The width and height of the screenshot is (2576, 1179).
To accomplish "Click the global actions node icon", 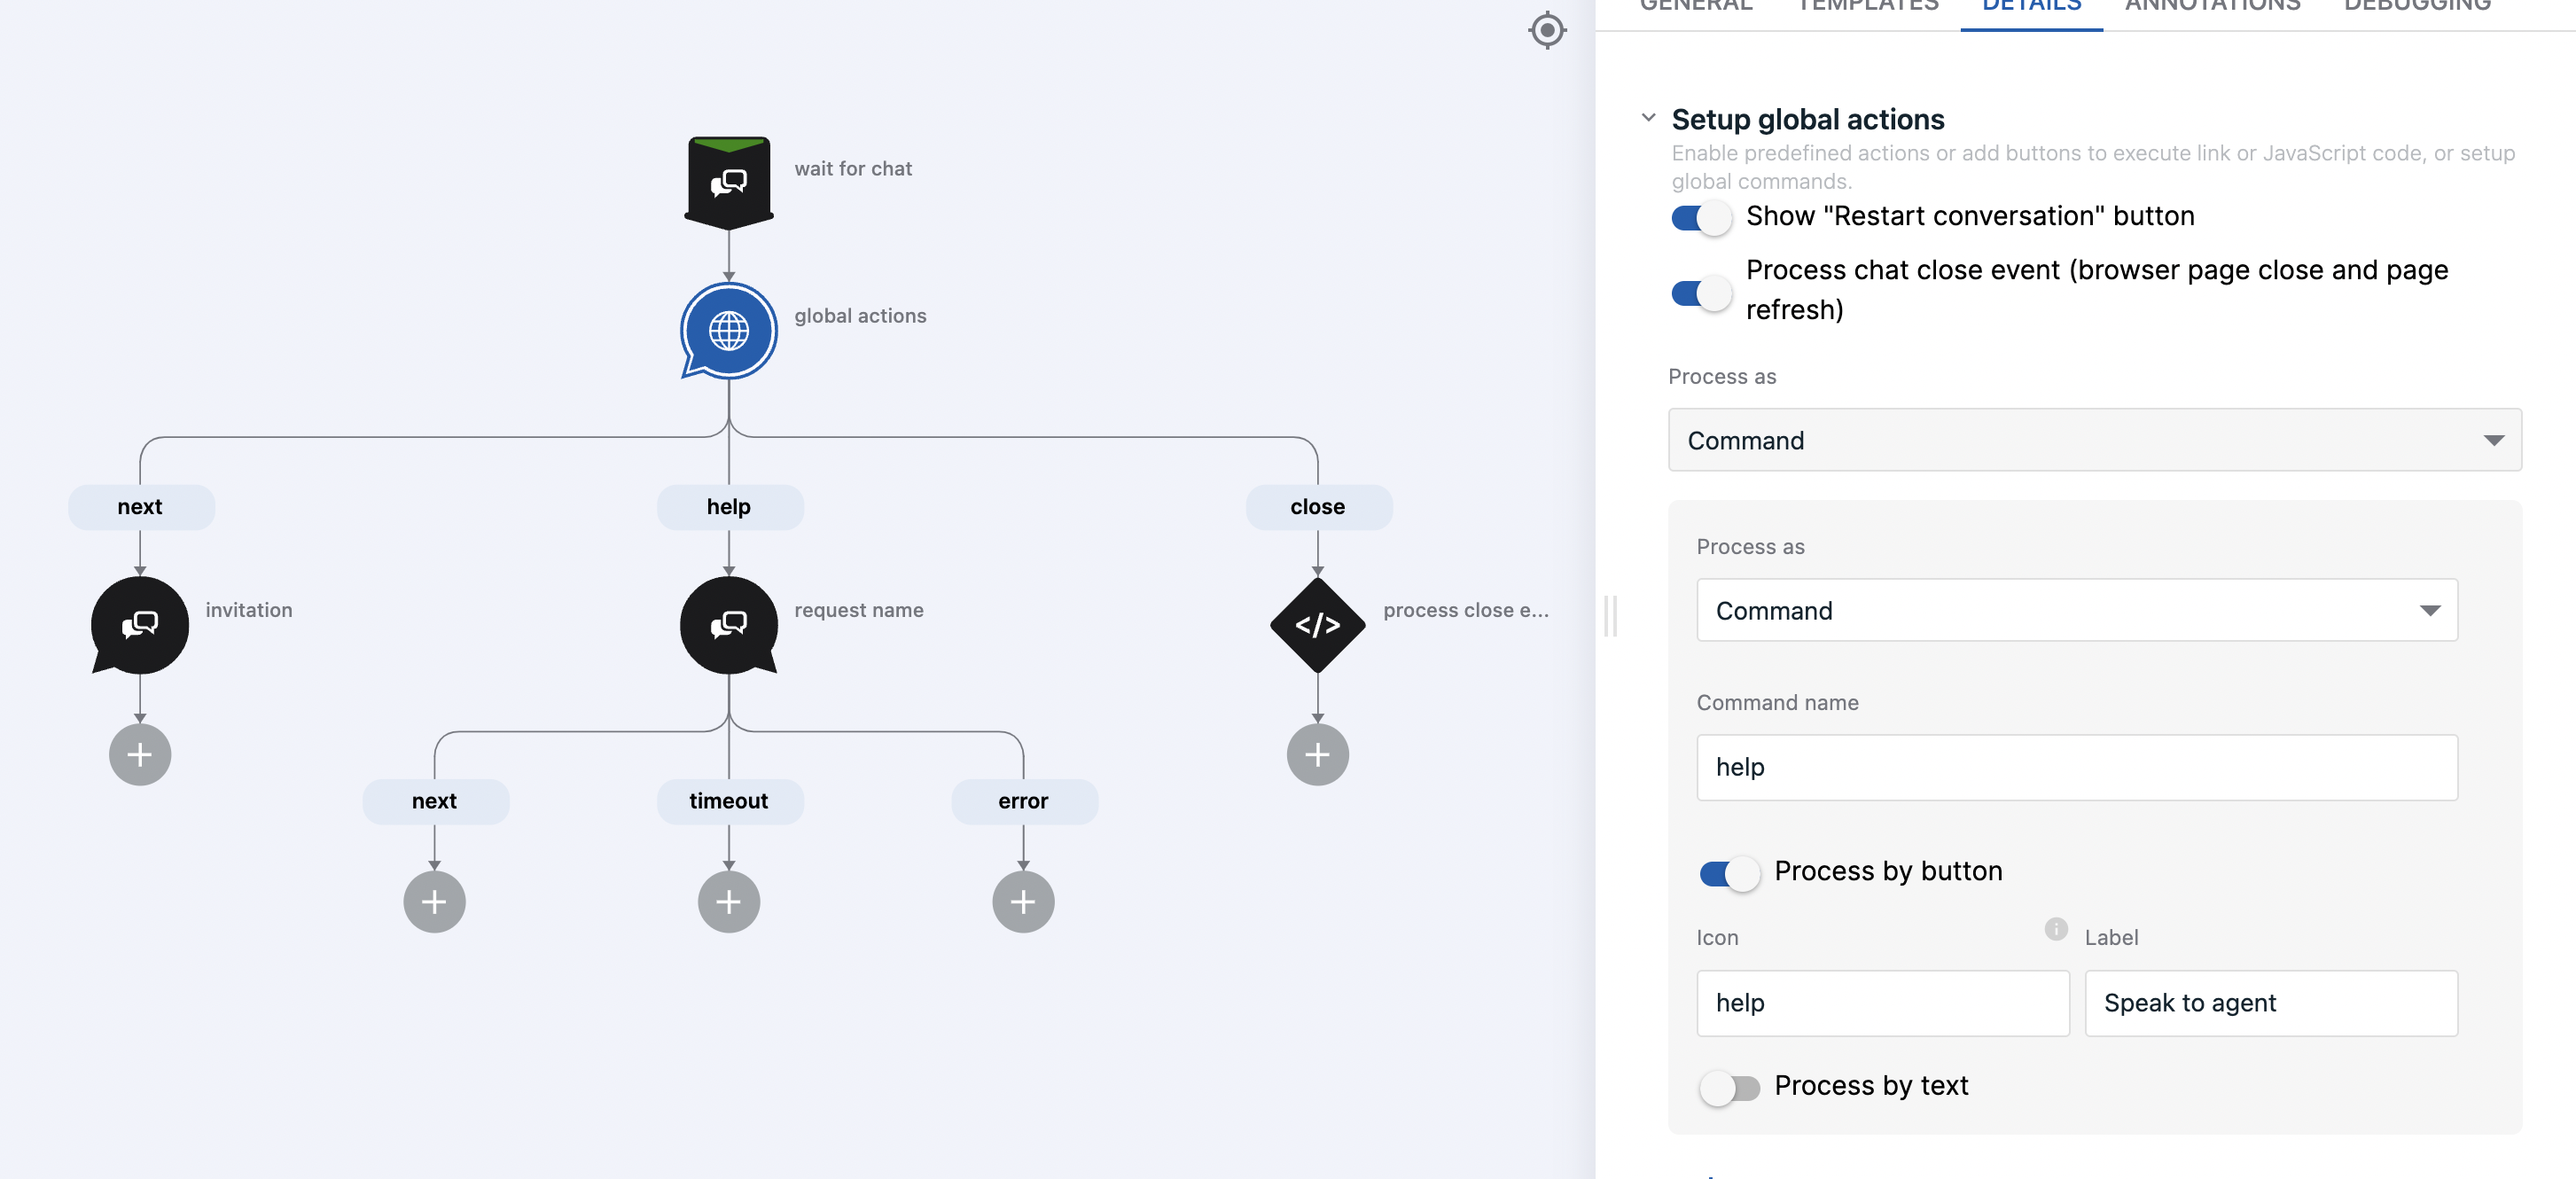I will click(x=728, y=328).
